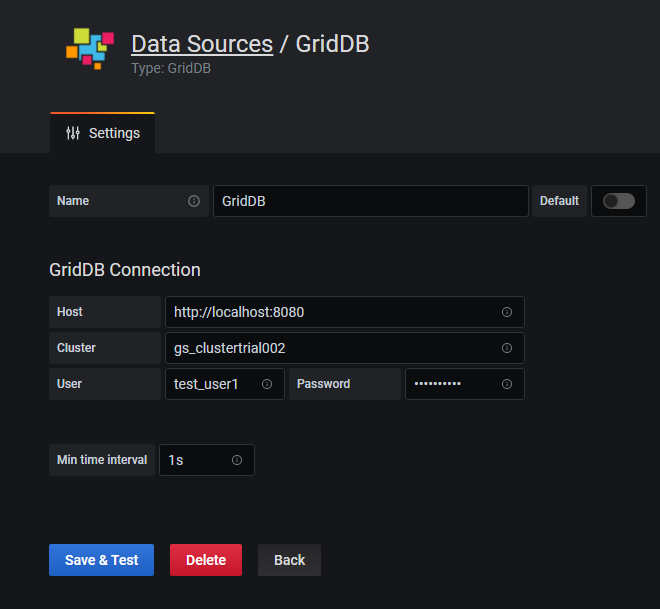Delete this GridDB data source
The width and height of the screenshot is (660, 609).
[x=206, y=560]
